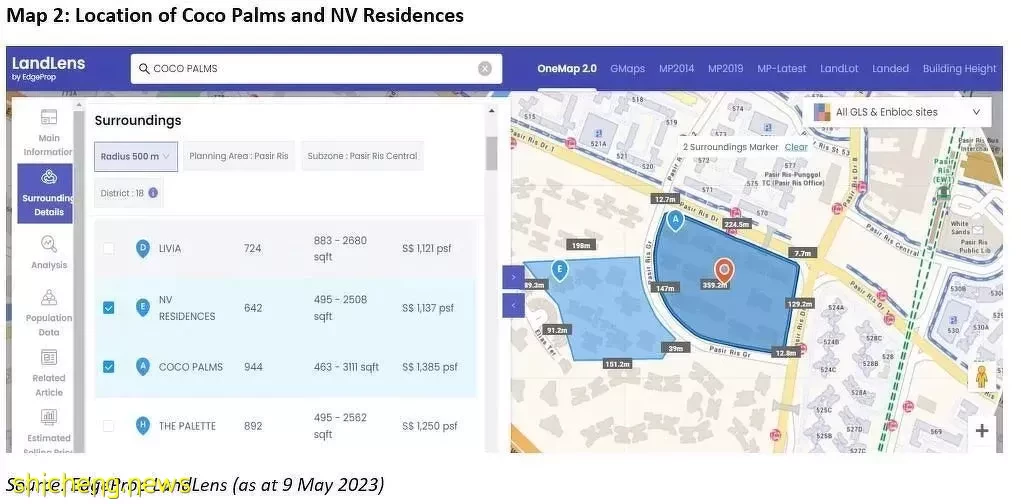Click the surroundings list scrollbar thumb
The height and width of the screenshot is (504, 1021).
[x=492, y=153]
